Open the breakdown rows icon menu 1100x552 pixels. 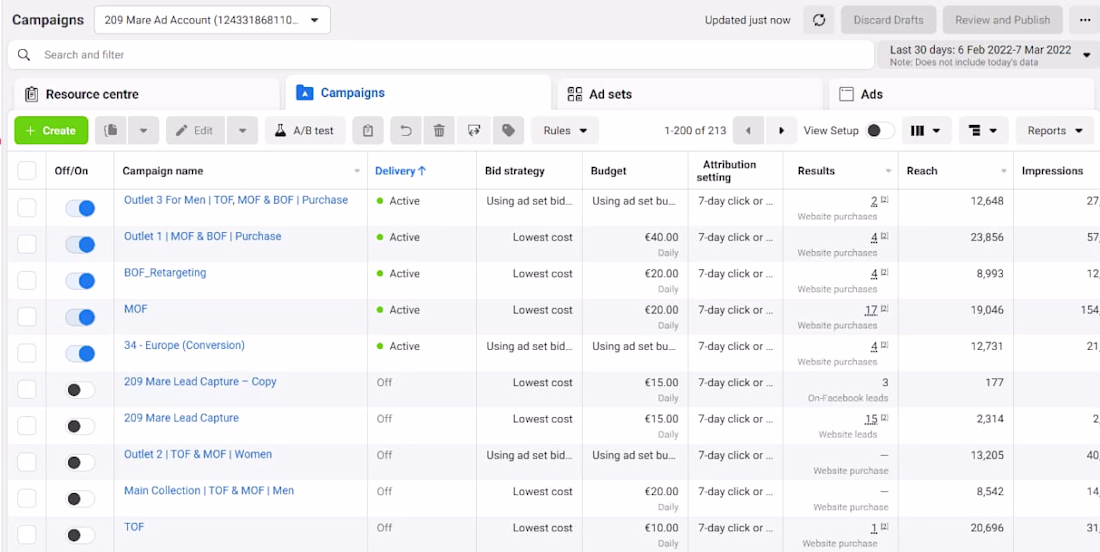(x=983, y=130)
